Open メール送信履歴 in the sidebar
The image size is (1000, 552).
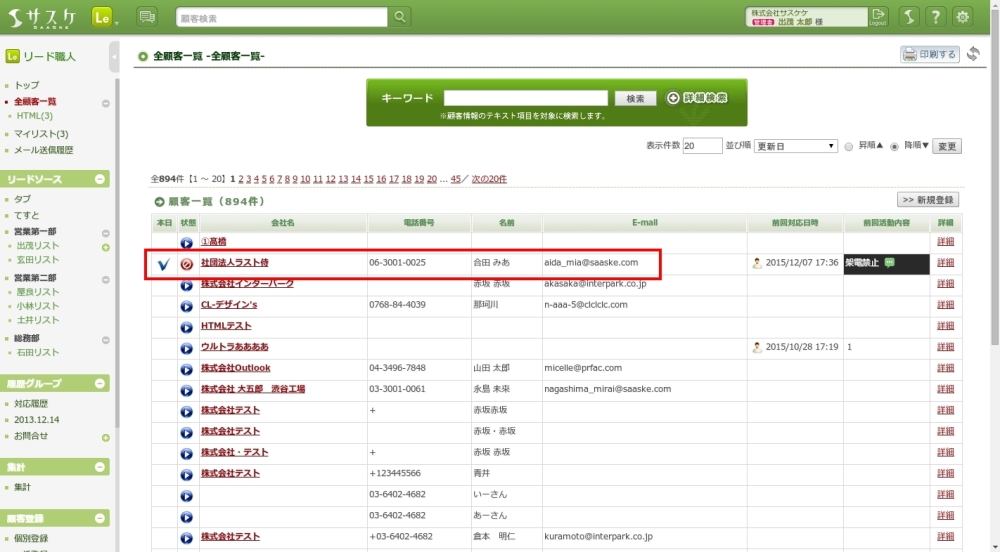[x=43, y=150]
